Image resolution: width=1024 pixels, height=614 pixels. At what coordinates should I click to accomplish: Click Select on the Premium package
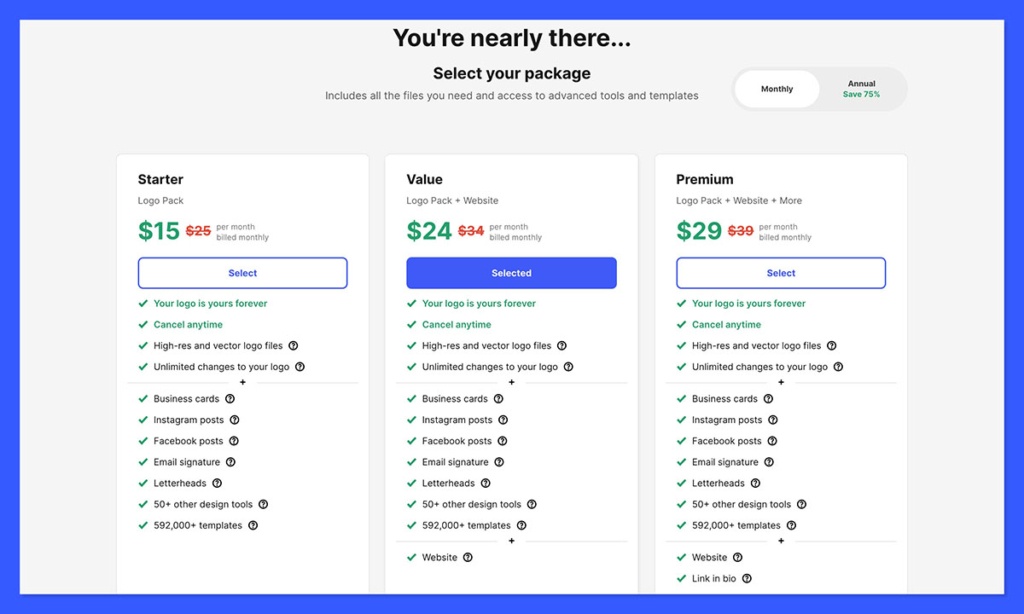(781, 272)
